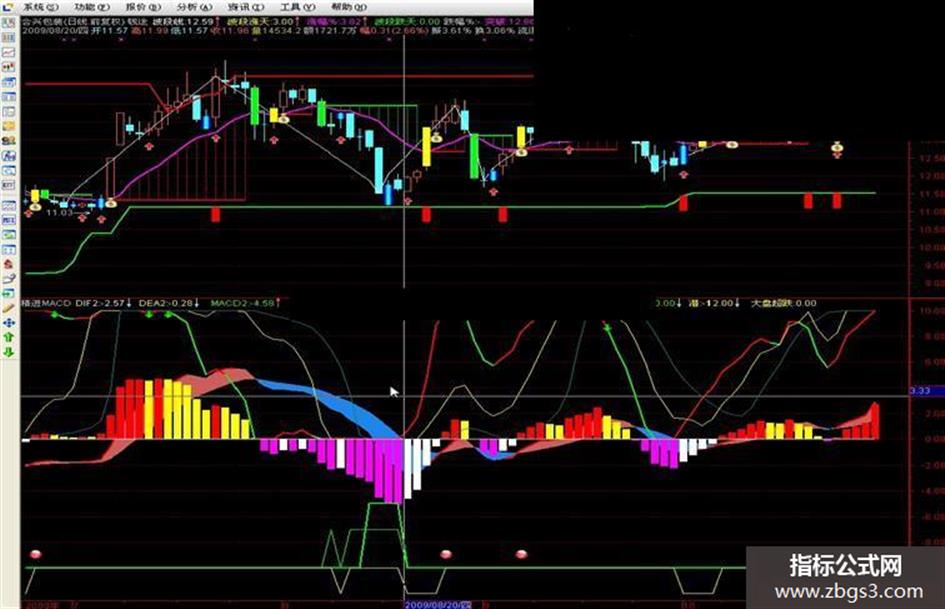Click the DIF2:-2.57 indicator value
Screen dimensions: 945x609
point(100,303)
